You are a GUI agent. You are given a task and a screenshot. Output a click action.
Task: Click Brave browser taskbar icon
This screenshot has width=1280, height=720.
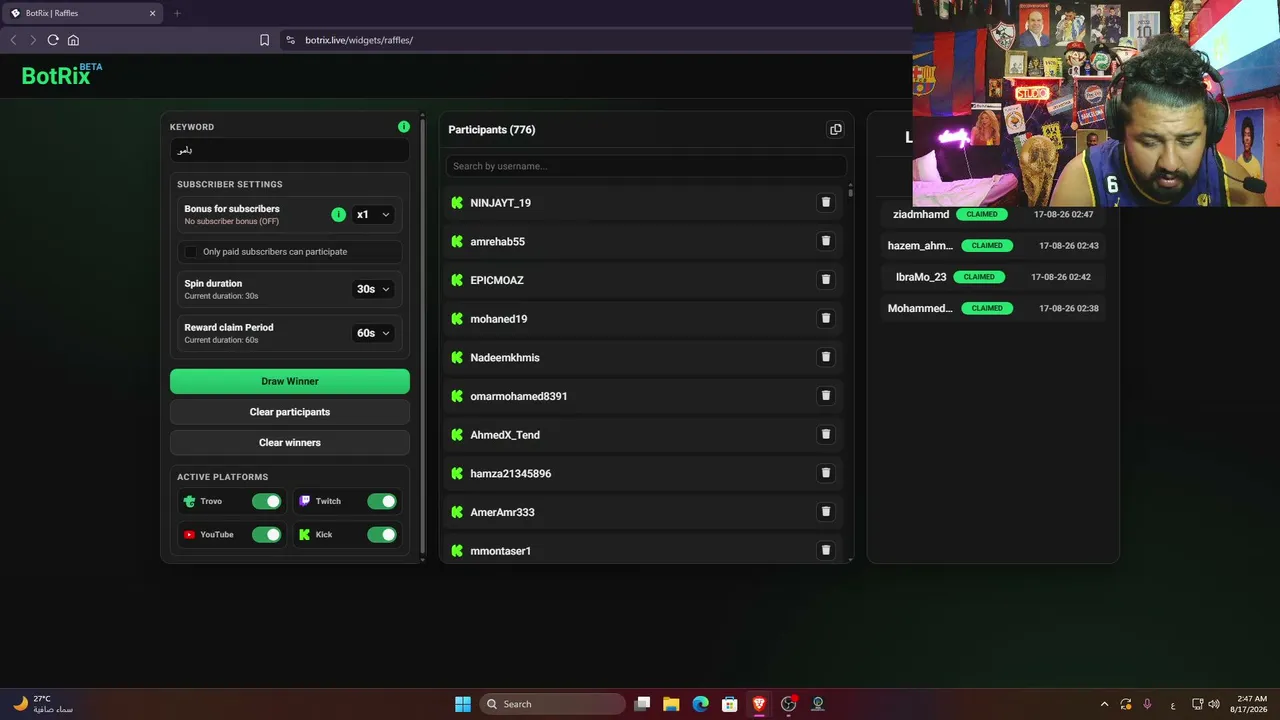pyautogui.click(x=759, y=704)
